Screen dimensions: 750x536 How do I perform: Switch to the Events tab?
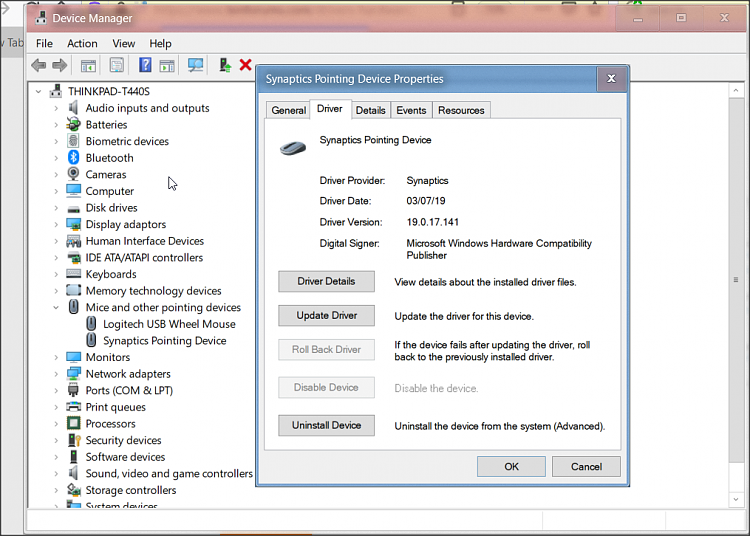[411, 110]
